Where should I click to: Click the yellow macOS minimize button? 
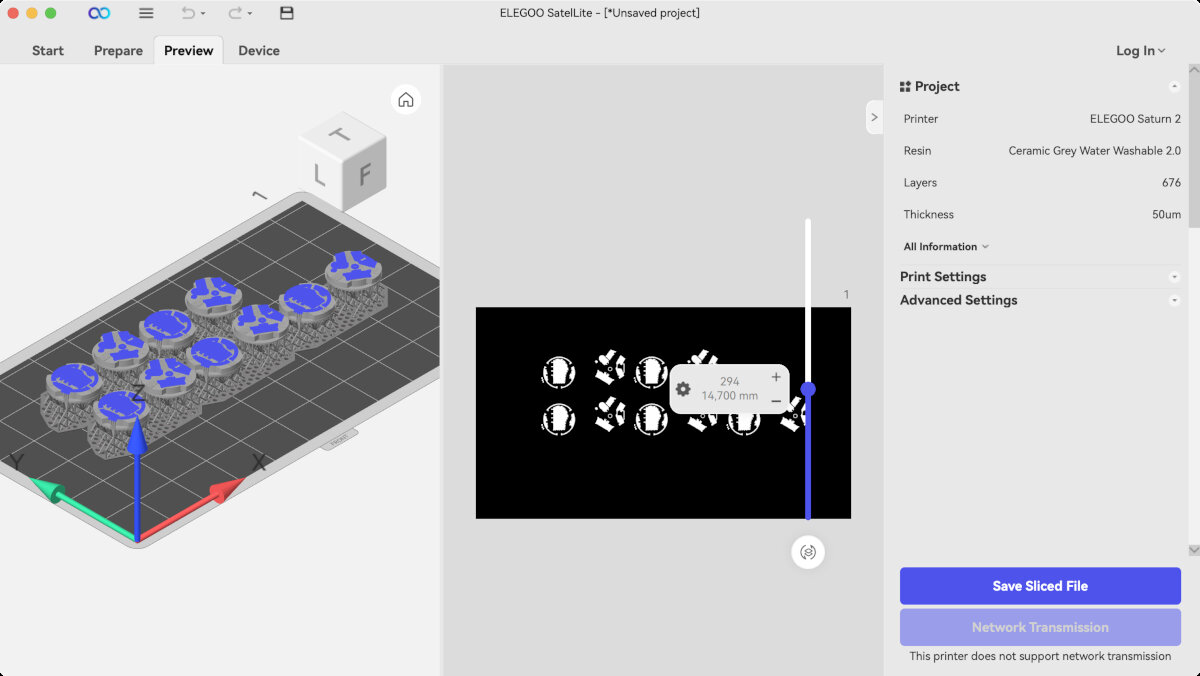coord(32,13)
